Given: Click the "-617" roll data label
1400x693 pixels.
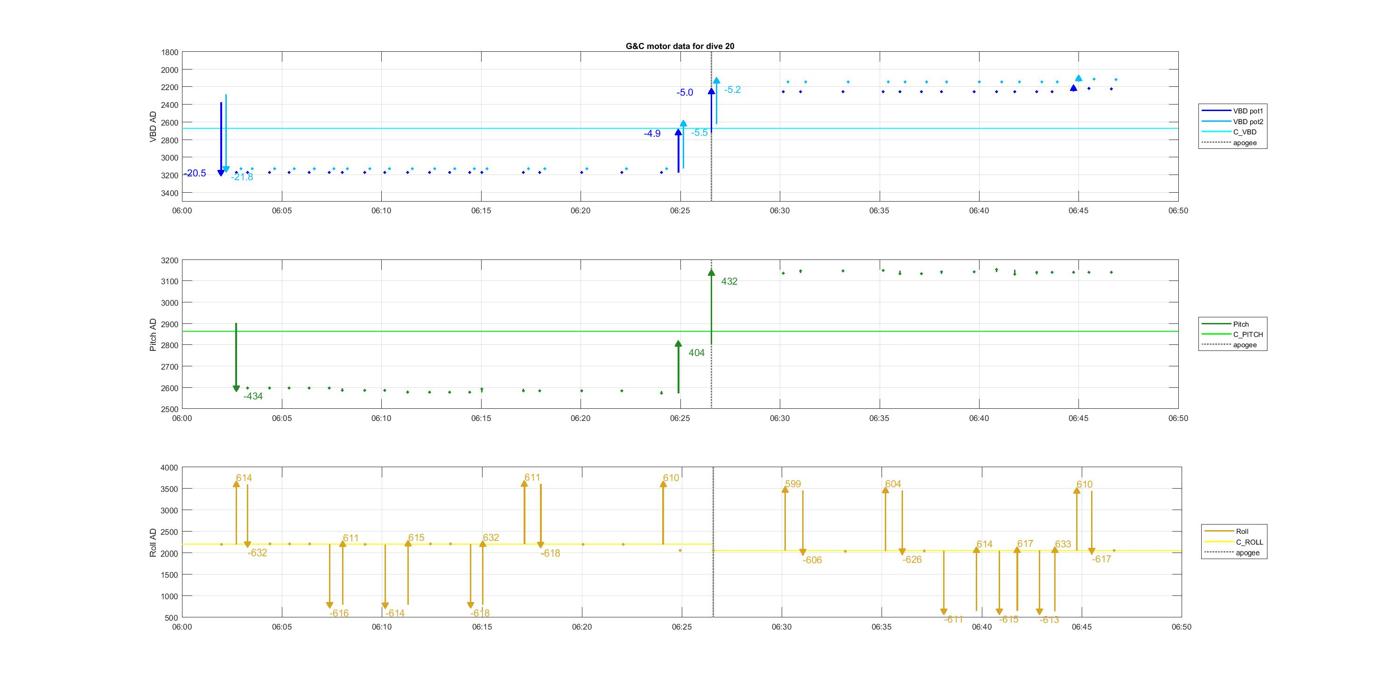Looking at the screenshot, I should pos(1101,560).
